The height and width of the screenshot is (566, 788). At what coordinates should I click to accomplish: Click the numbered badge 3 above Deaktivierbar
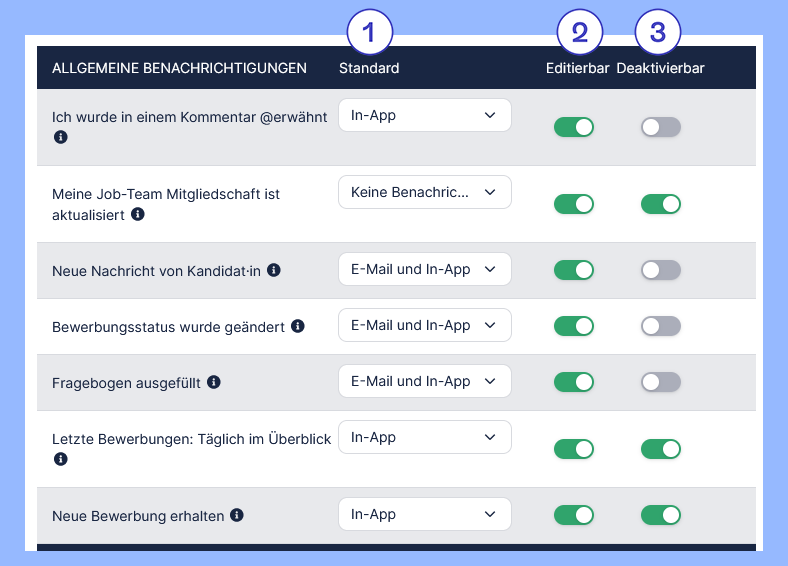point(658,32)
